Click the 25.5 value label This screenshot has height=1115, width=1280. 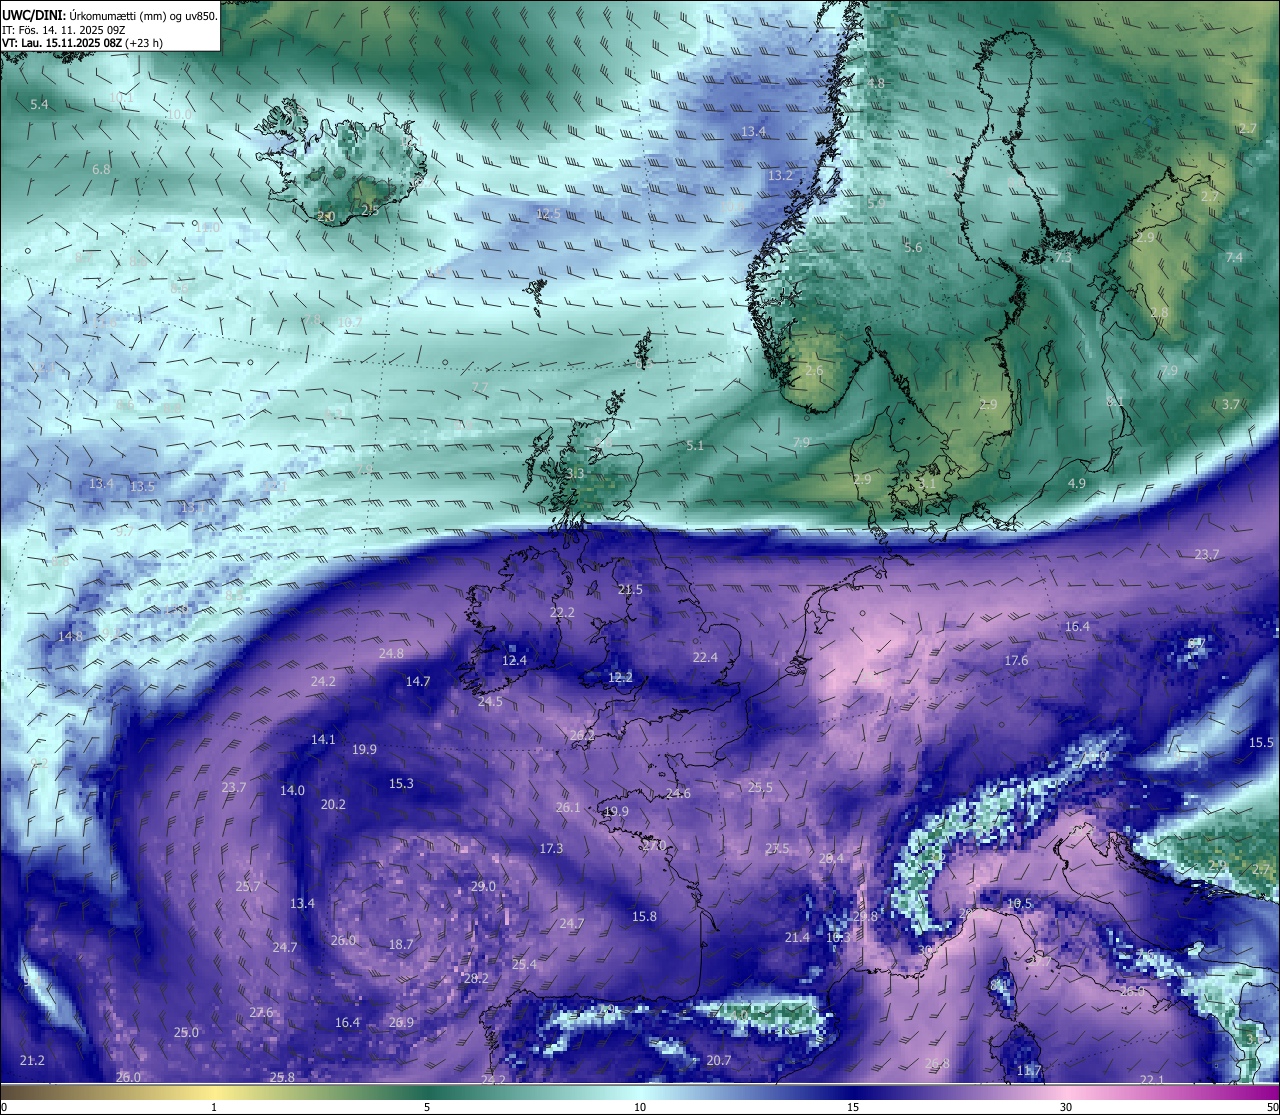[760, 788]
